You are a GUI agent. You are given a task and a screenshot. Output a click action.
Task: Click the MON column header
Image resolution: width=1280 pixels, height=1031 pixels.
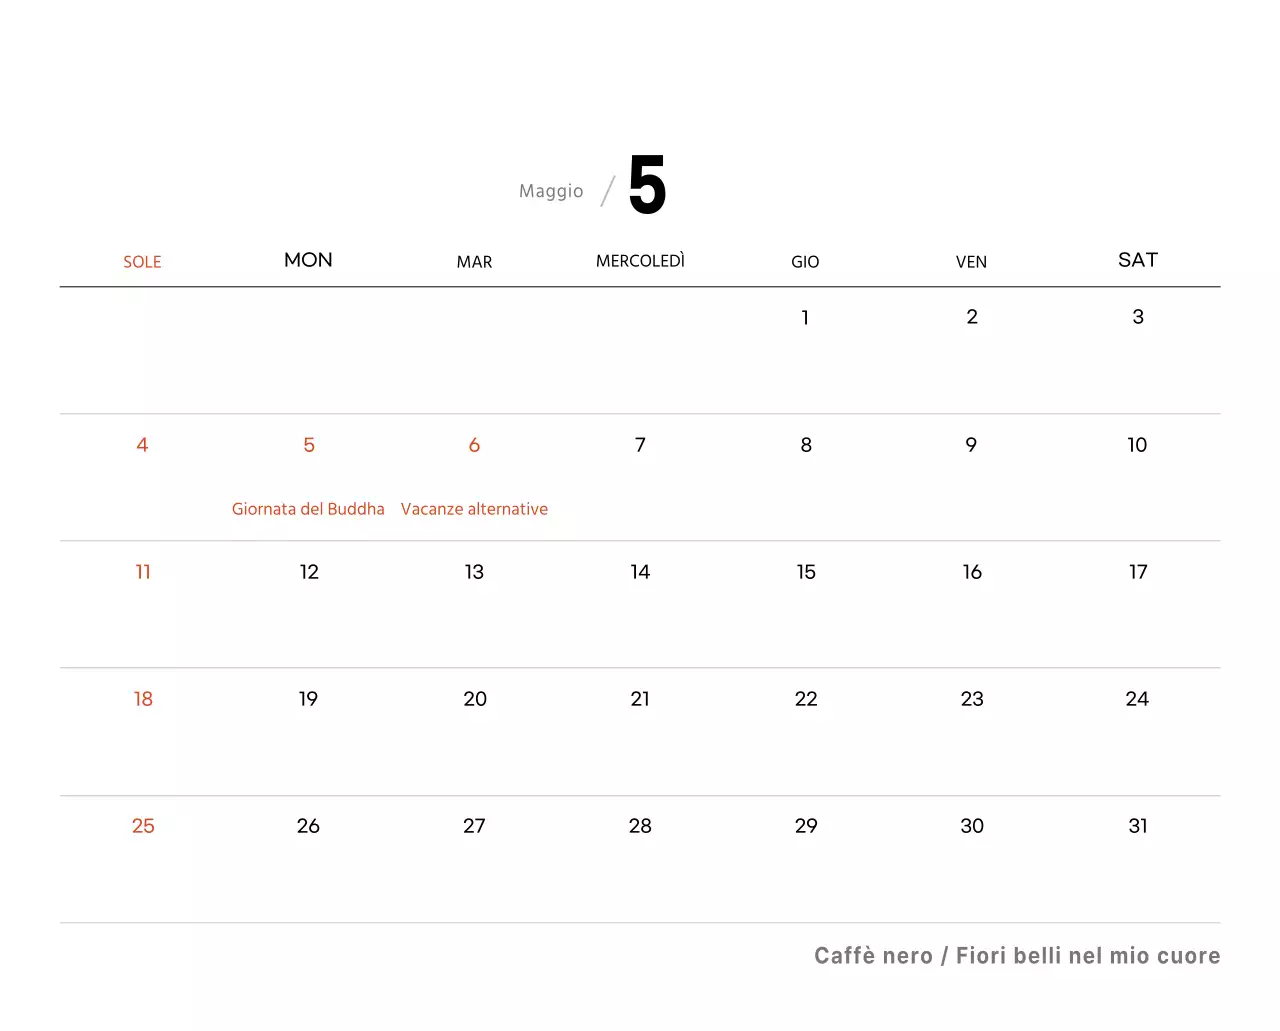tap(308, 260)
